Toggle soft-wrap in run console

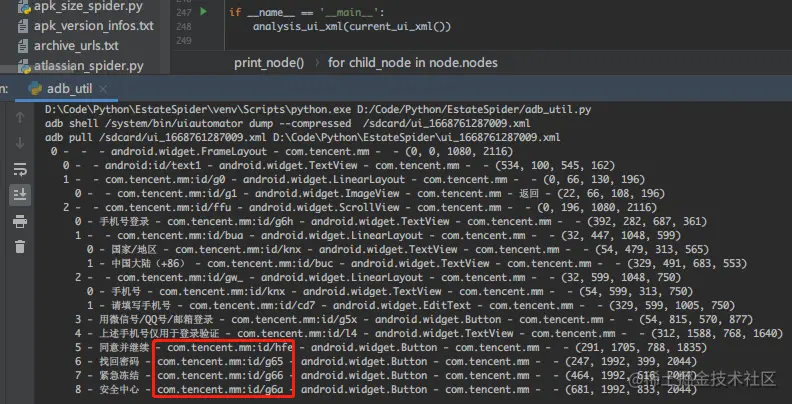[20, 170]
